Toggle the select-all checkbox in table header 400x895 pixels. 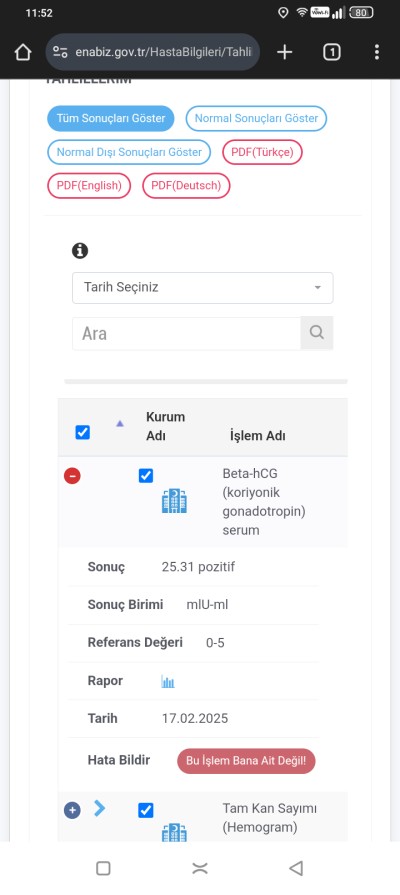coord(83,432)
